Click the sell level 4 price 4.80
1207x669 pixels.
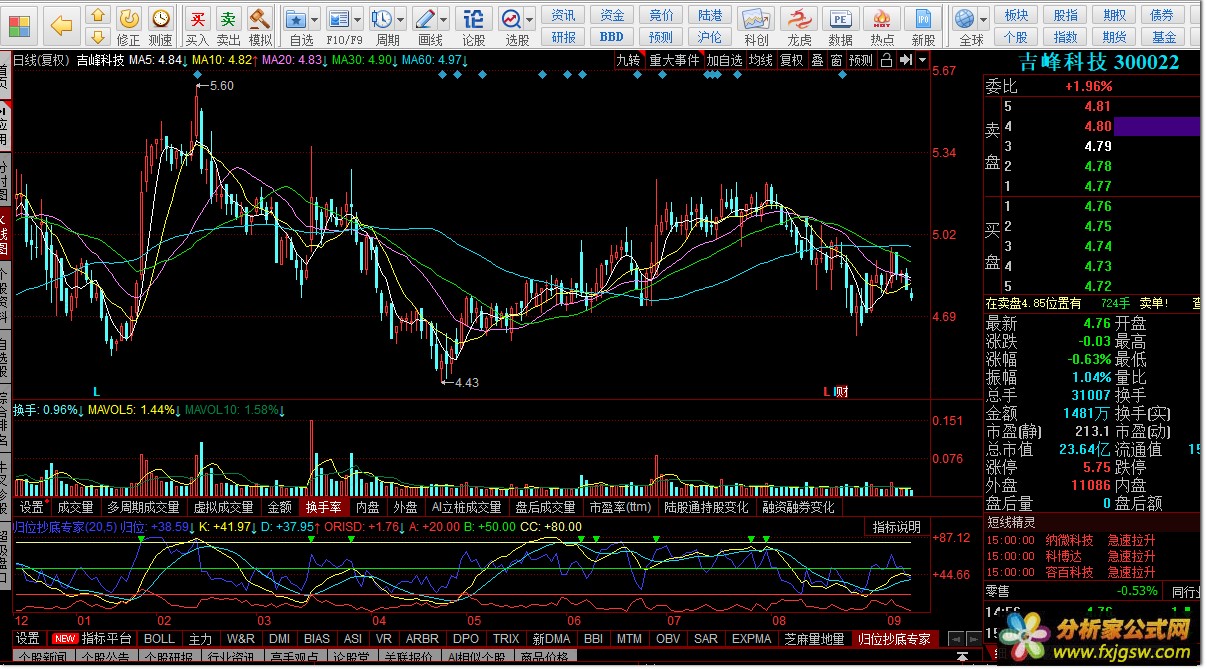pos(1098,126)
